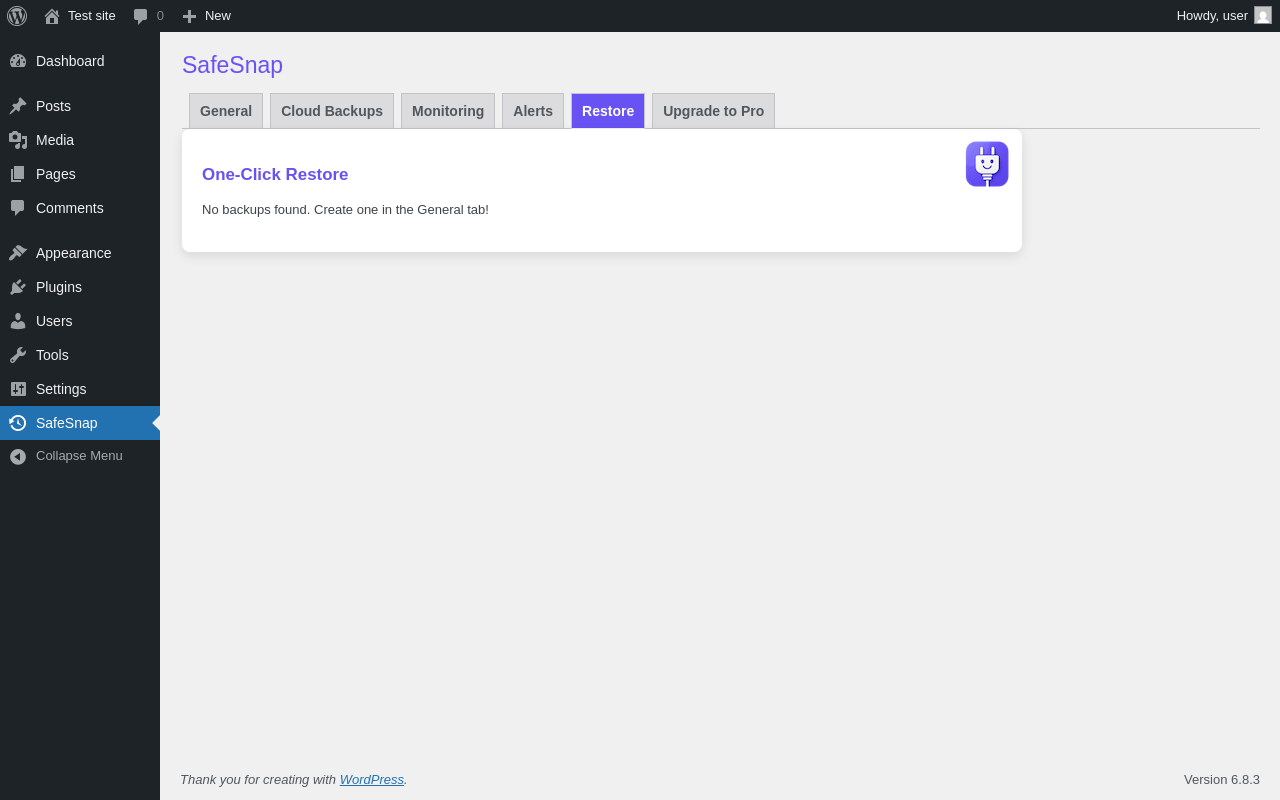Click the Dashboard gauge icon
This screenshot has height=800, width=1280.
coord(18,61)
